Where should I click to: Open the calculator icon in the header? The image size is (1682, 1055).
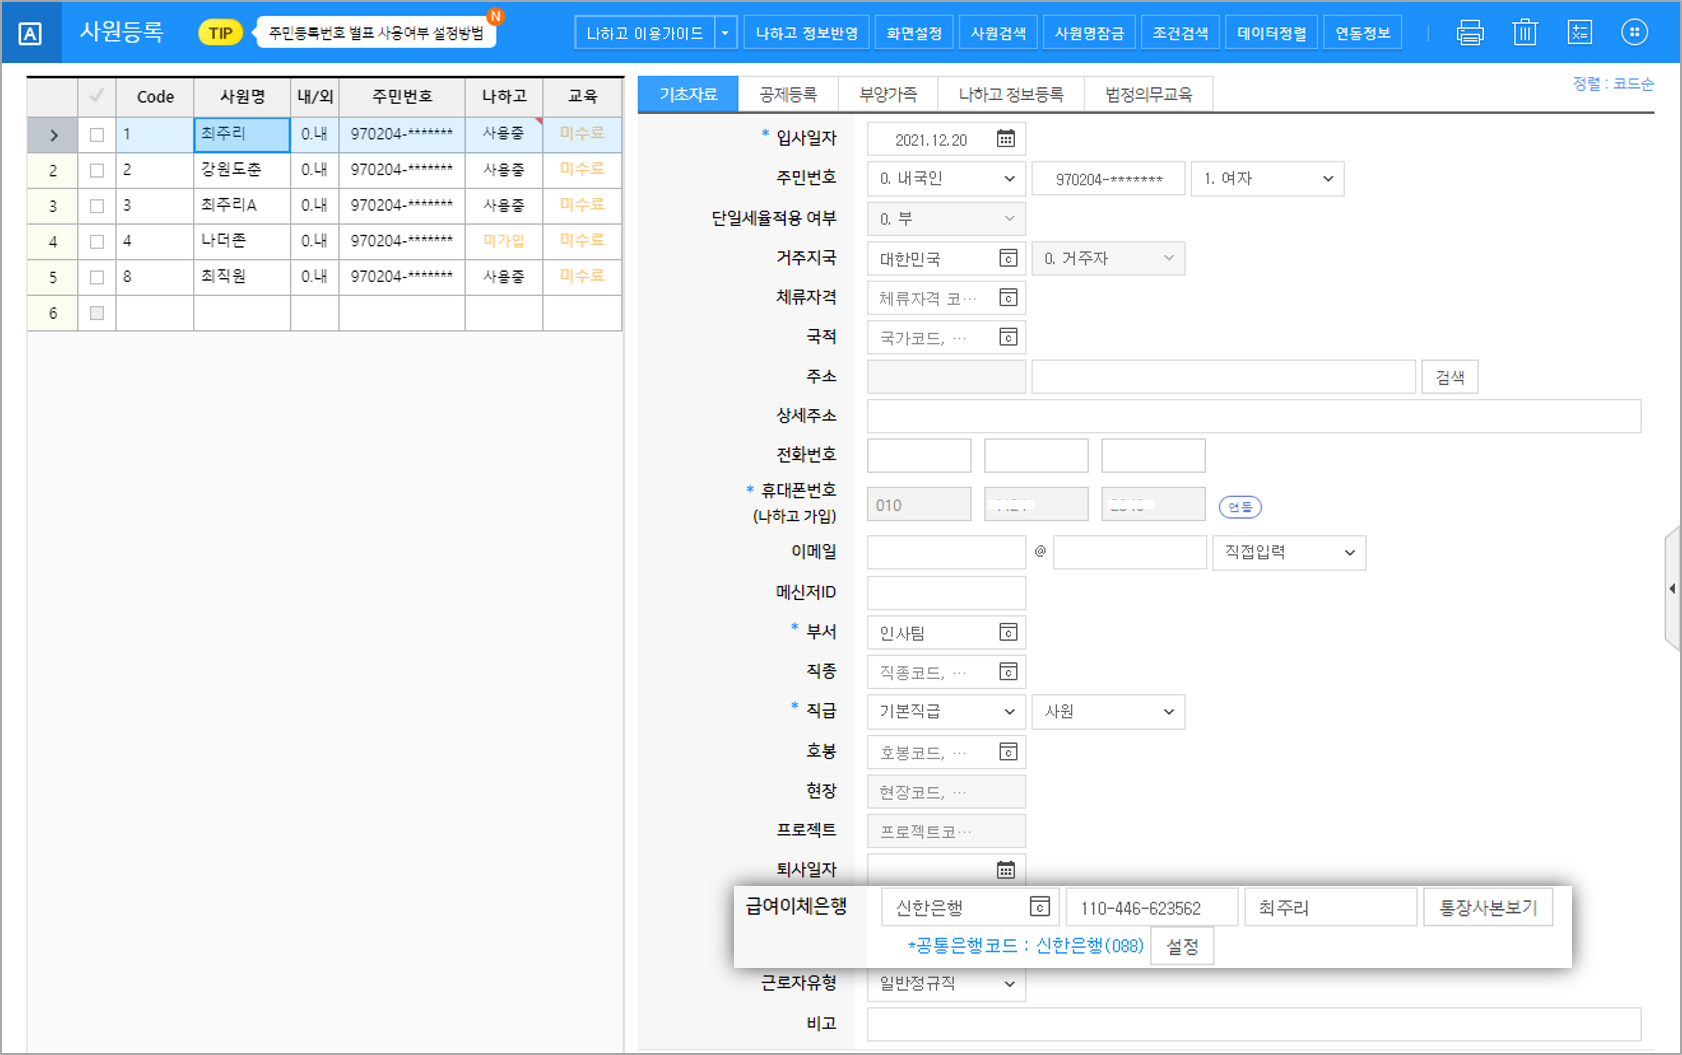(1579, 33)
